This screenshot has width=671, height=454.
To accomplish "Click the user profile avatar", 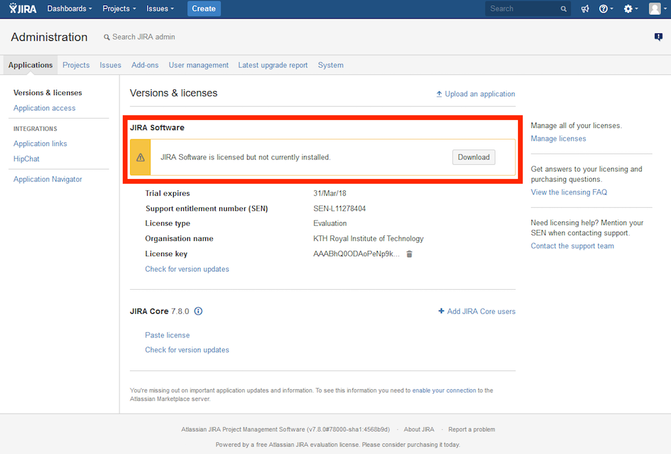I will point(655,9).
